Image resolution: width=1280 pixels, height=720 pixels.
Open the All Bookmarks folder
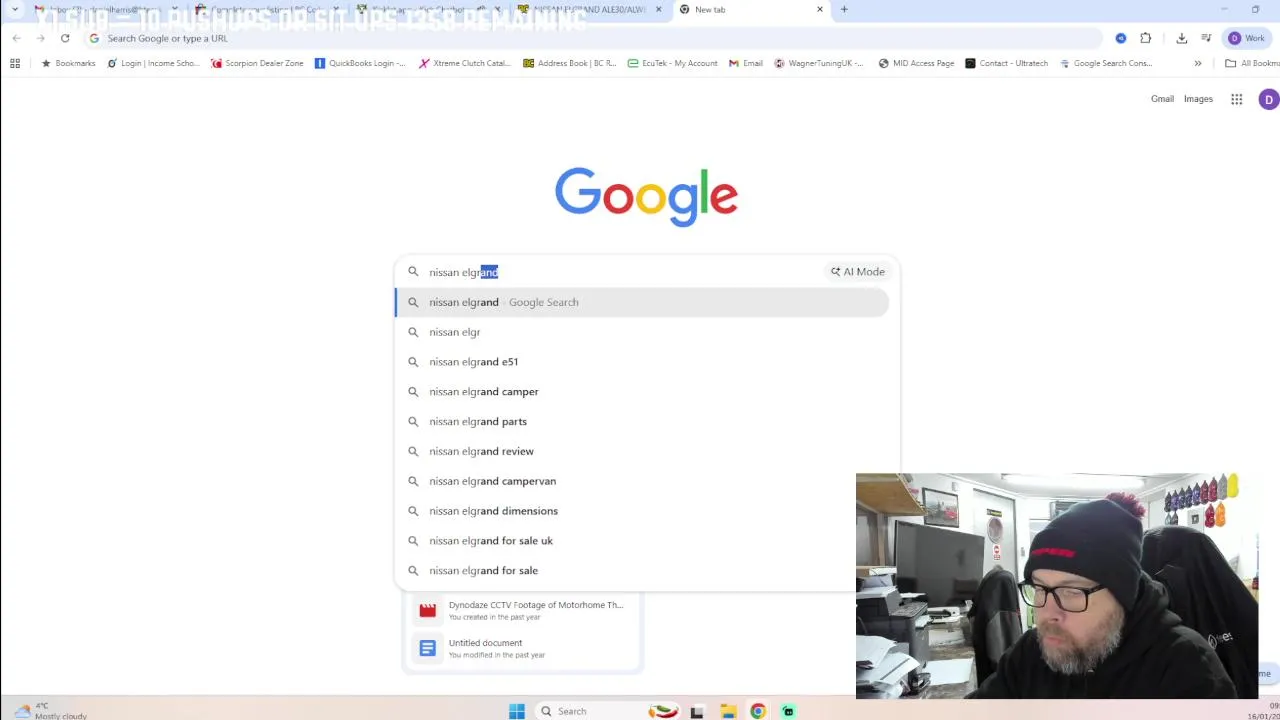click(x=1252, y=63)
